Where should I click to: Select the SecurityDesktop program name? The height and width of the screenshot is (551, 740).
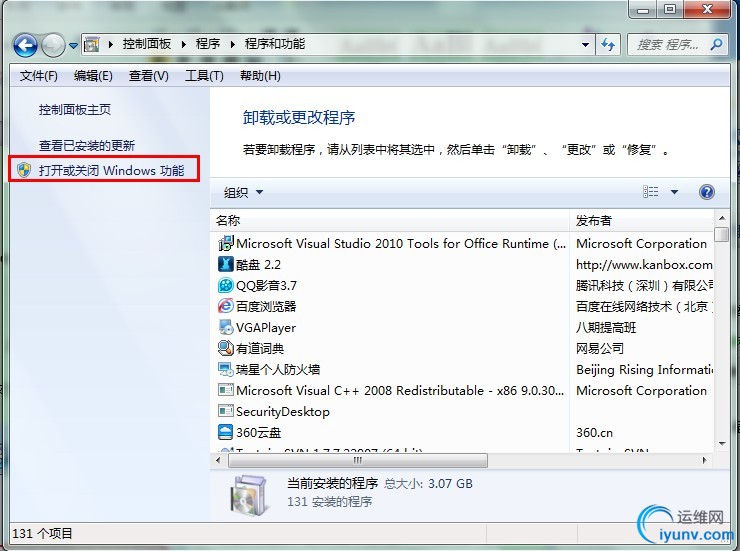click(x=283, y=411)
